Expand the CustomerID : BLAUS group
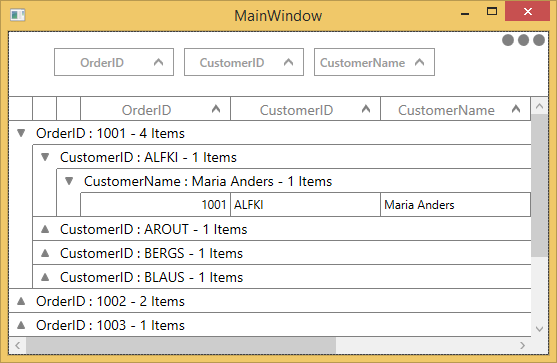 click(x=45, y=277)
